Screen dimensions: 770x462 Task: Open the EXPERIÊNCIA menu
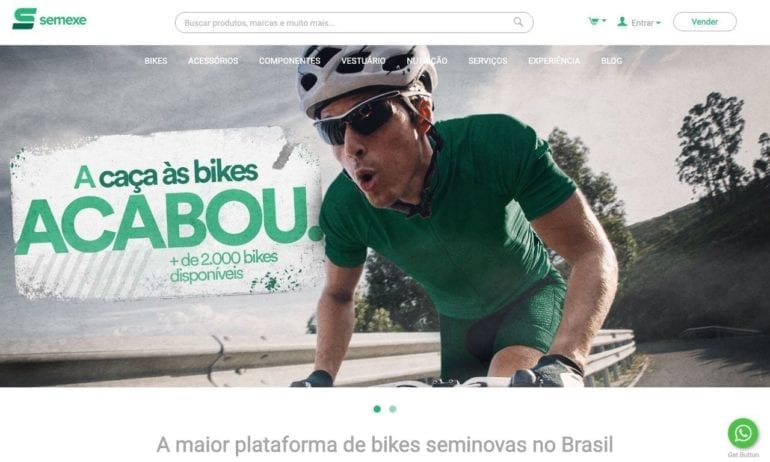tap(554, 61)
